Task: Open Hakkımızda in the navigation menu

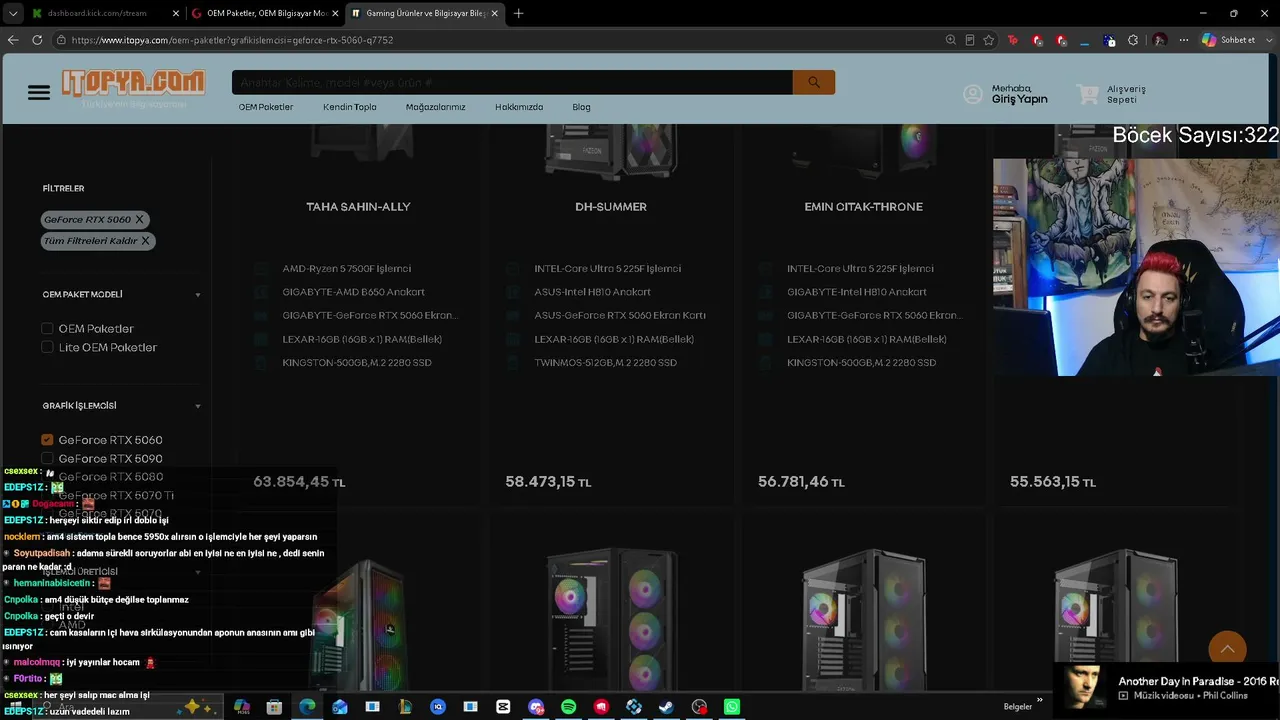Action: tap(519, 107)
